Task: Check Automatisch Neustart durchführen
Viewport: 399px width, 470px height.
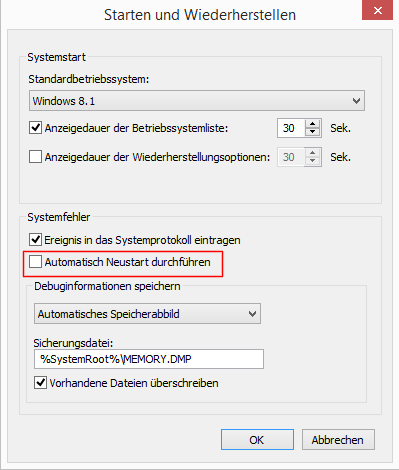Action: pos(35,262)
